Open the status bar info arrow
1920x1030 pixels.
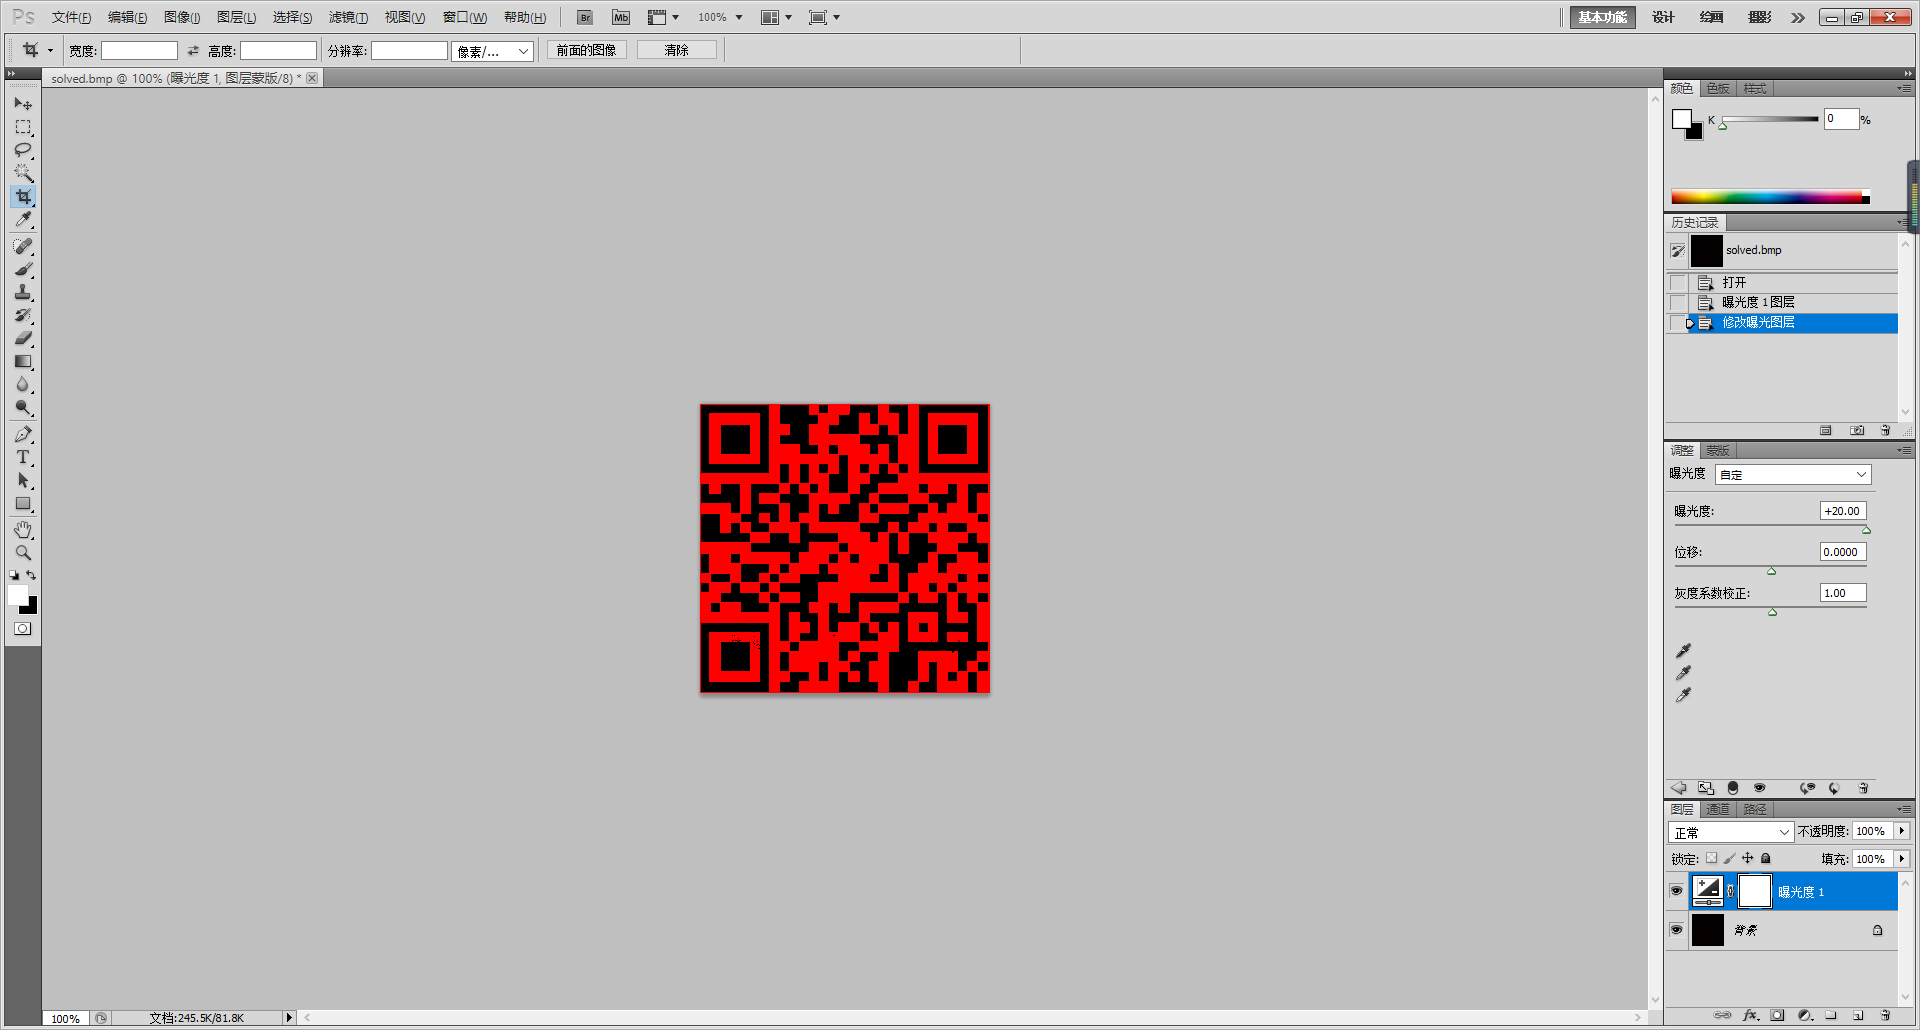point(289,1018)
